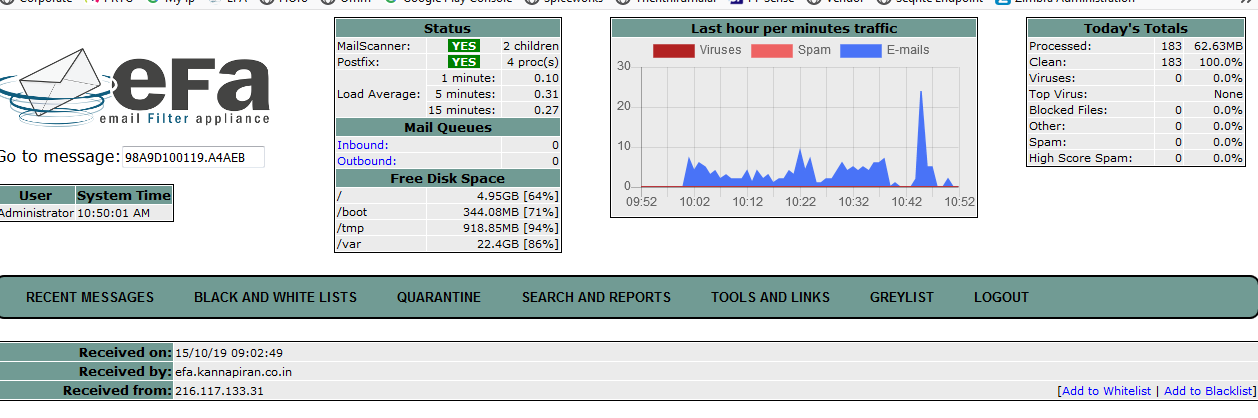1258x418 pixels.
Task: Select the host efa.kannapiran.co.in
Action: pyautogui.click(x=234, y=372)
